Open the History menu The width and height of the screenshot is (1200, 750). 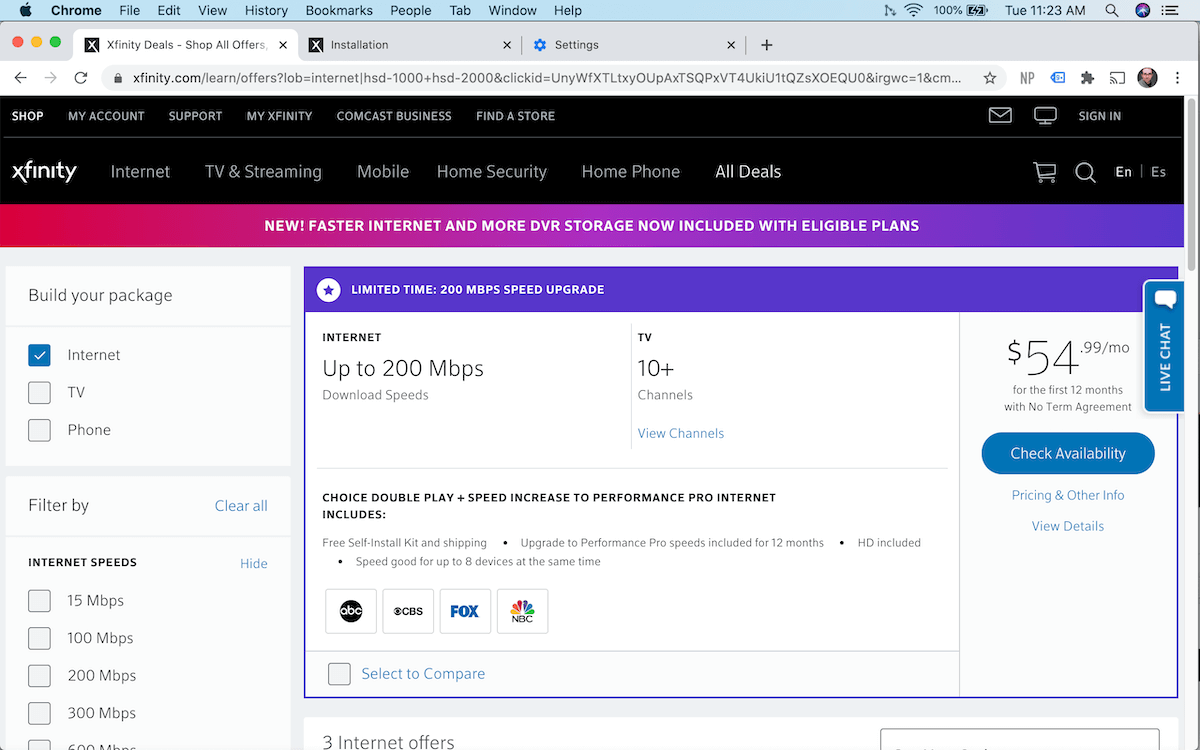[266, 10]
